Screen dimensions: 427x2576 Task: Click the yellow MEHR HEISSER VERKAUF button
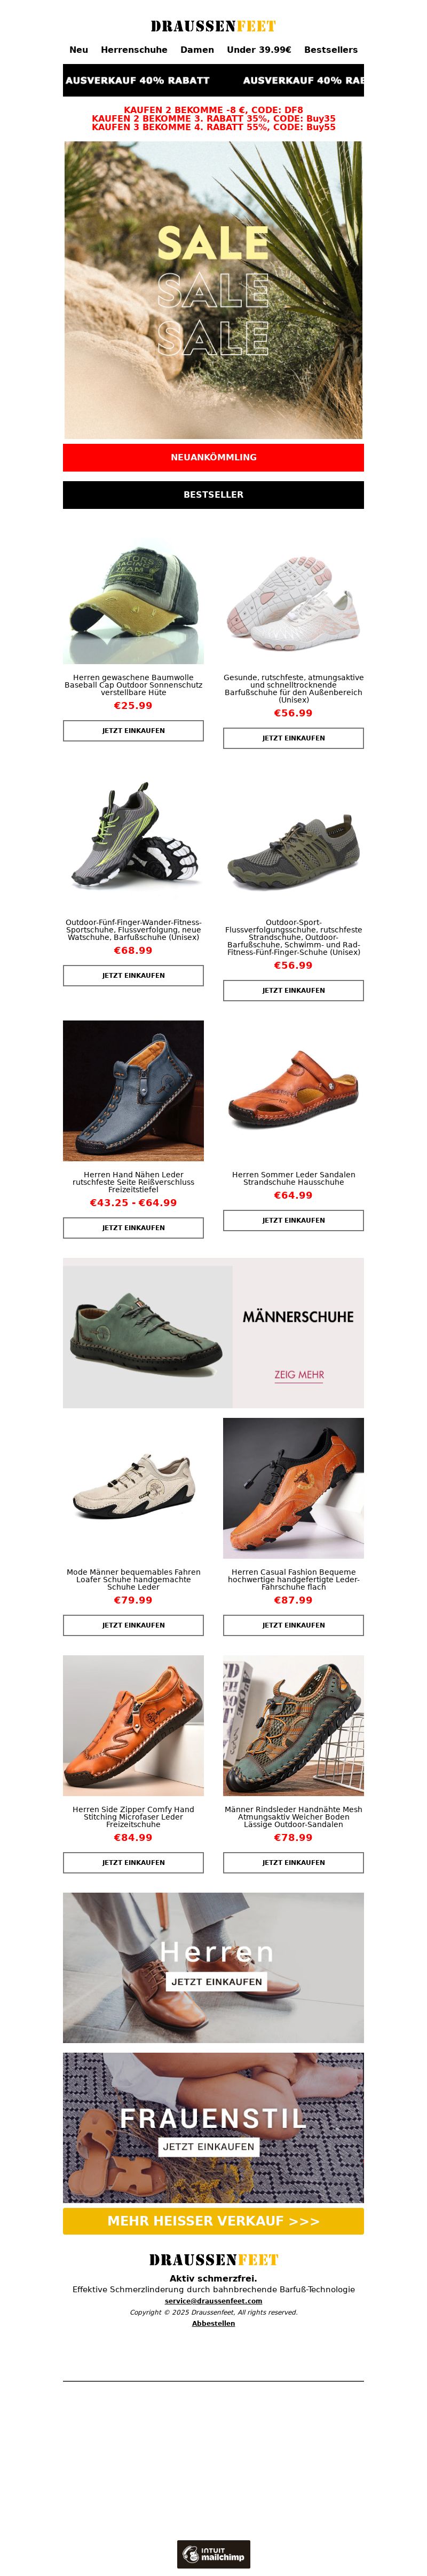click(x=213, y=2221)
